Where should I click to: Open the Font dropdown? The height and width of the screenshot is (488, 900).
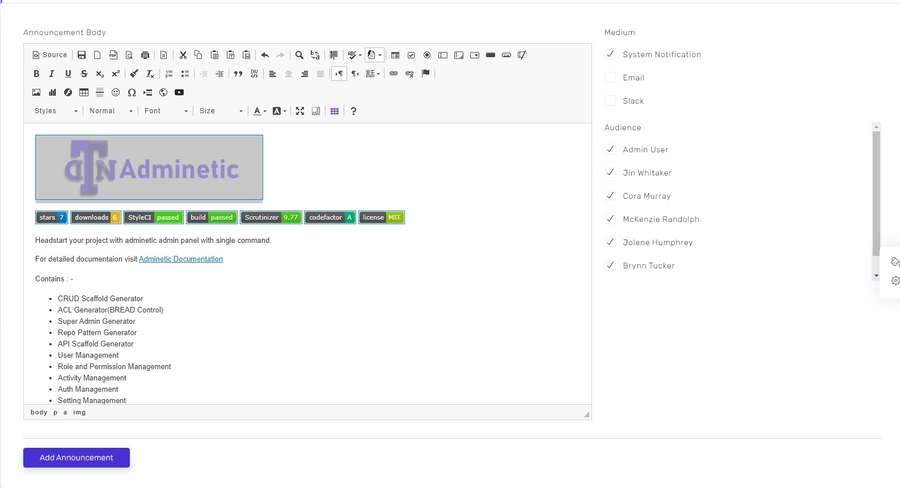(x=165, y=111)
